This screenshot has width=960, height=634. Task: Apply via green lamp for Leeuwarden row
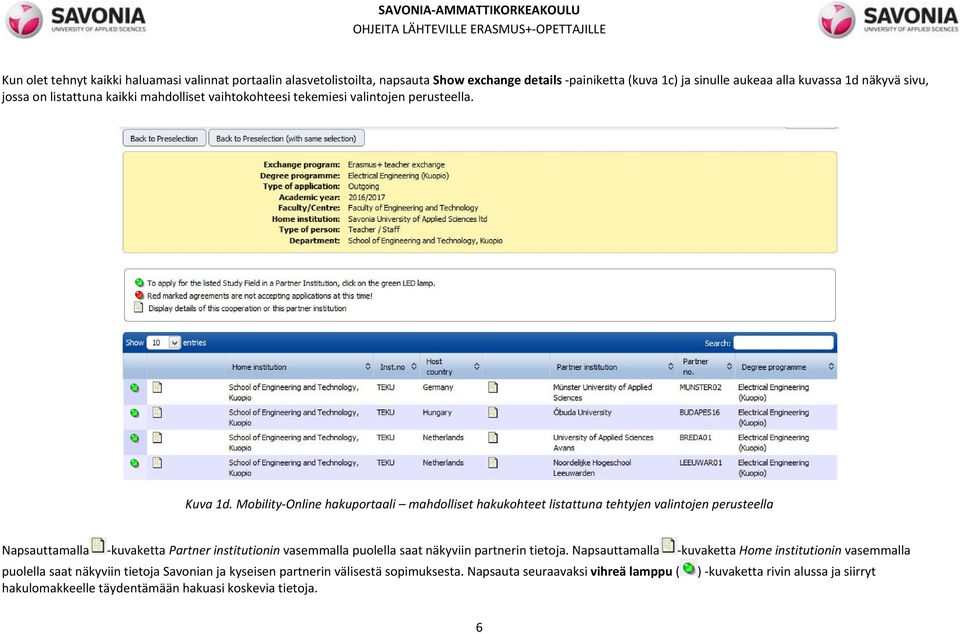coord(135,463)
